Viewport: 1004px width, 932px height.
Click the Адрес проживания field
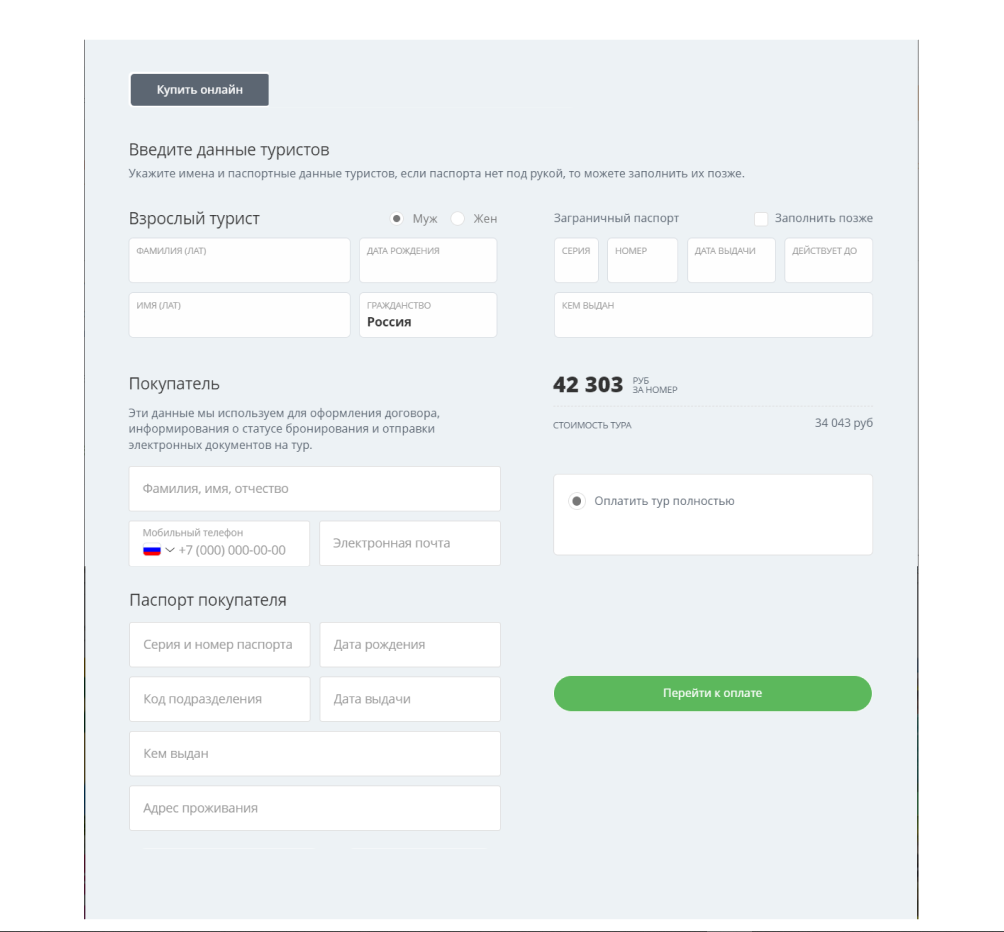pos(314,808)
